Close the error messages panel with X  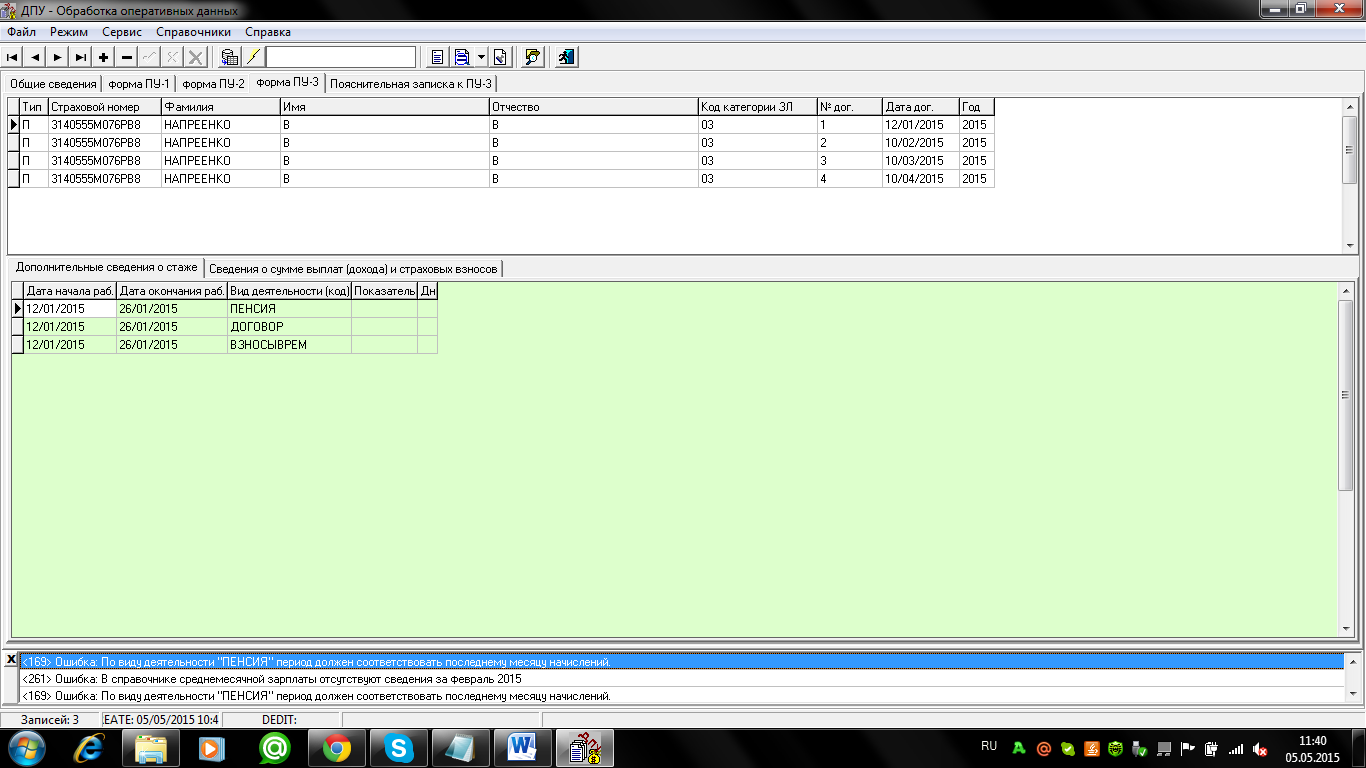tap(10, 659)
